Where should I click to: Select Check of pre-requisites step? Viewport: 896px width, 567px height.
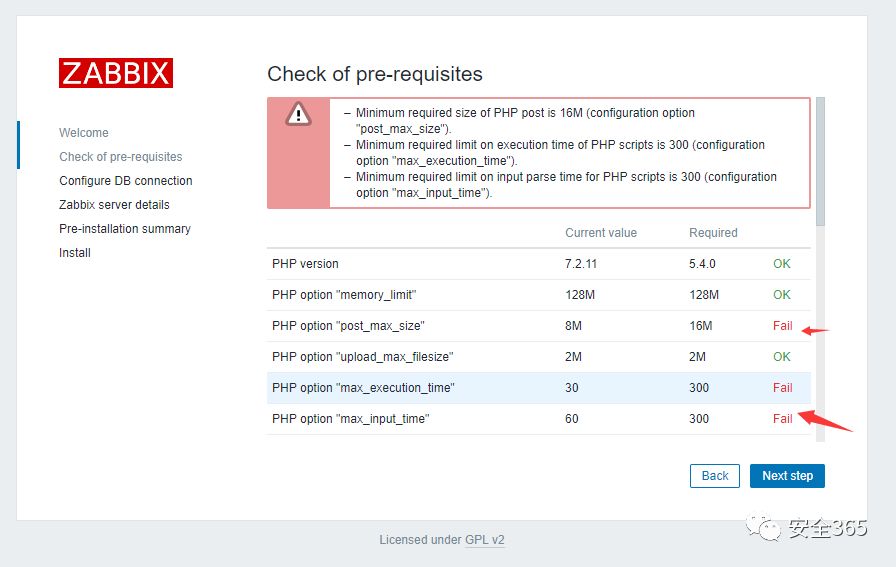pyautogui.click(x=121, y=157)
